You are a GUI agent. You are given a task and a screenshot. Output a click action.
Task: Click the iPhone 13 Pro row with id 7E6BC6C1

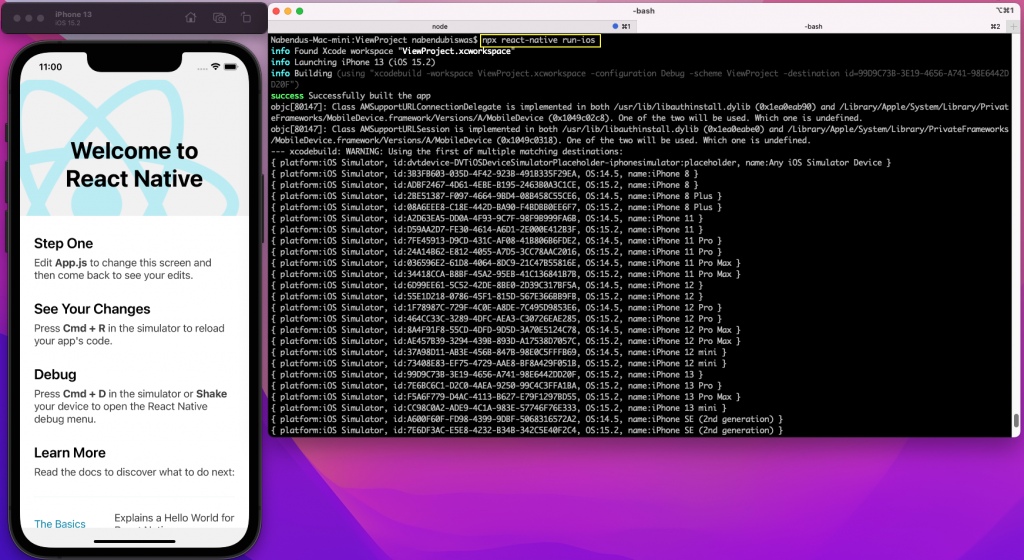(x=496, y=386)
